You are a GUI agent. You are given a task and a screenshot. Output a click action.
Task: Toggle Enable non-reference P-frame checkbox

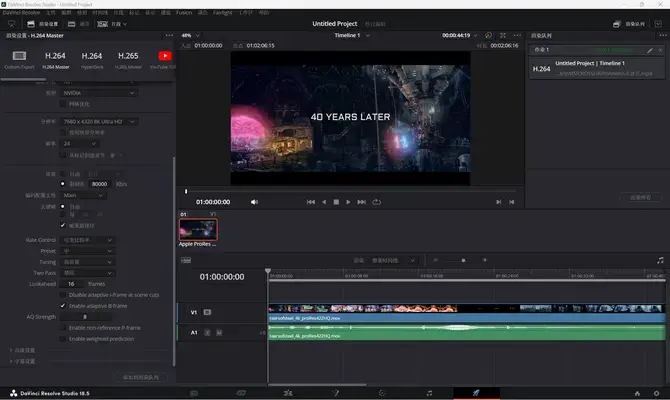click(63, 328)
